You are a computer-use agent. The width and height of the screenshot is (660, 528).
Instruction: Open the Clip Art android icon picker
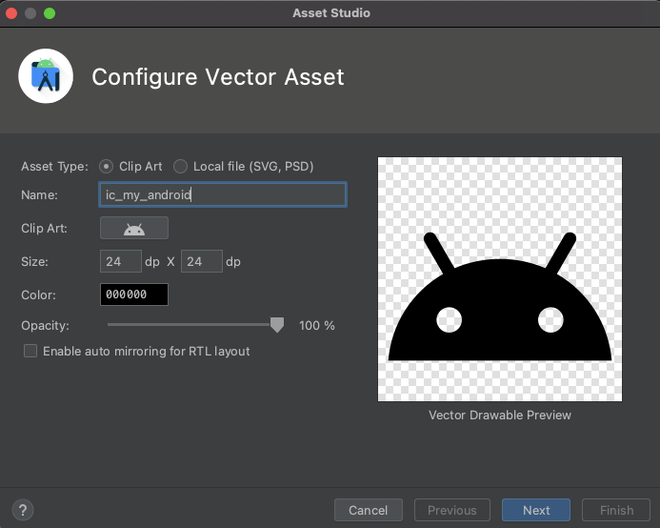(134, 229)
